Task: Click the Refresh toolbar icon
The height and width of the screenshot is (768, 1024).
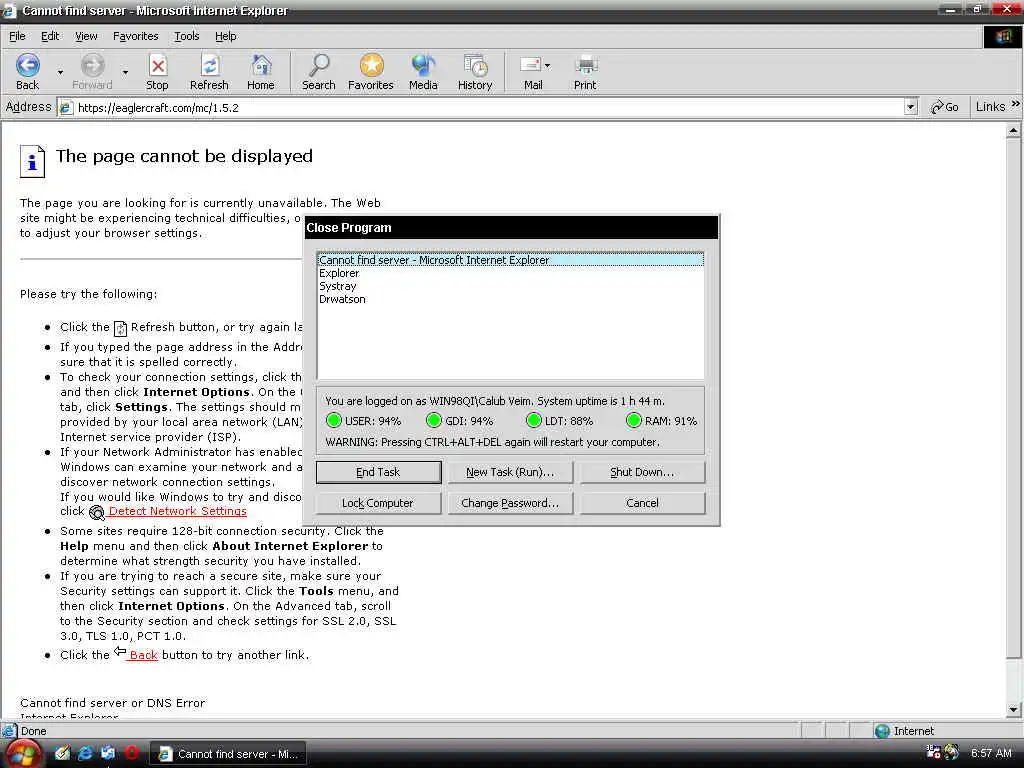Action: [x=210, y=65]
